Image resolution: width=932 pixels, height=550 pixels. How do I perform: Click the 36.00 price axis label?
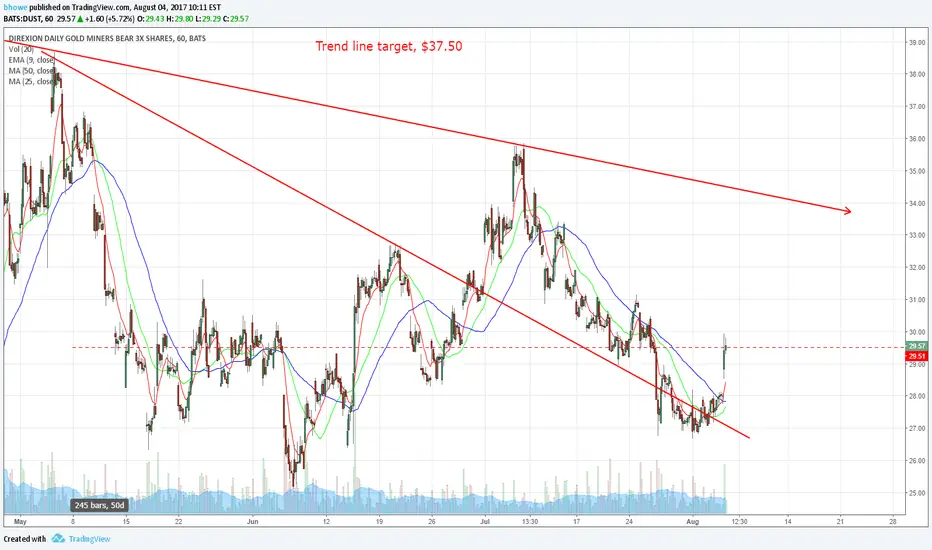coord(917,139)
